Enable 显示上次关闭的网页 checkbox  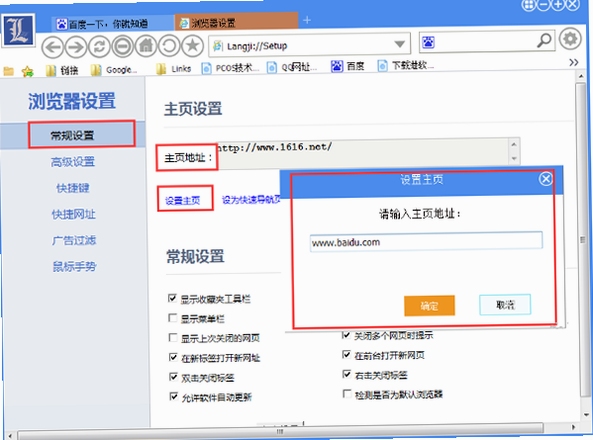pyautogui.click(x=173, y=337)
